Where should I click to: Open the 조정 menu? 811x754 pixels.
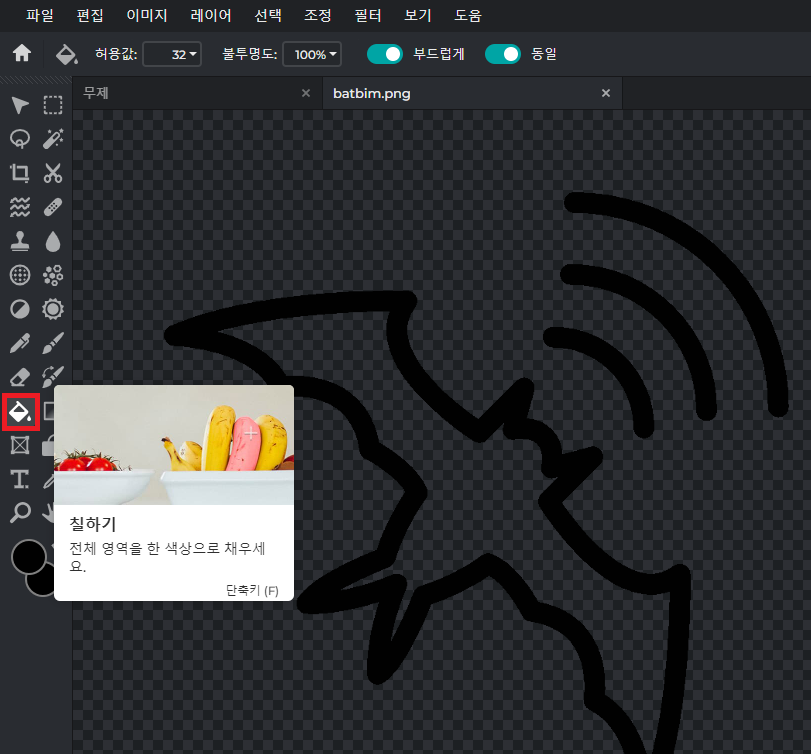(x=318, y=16)
